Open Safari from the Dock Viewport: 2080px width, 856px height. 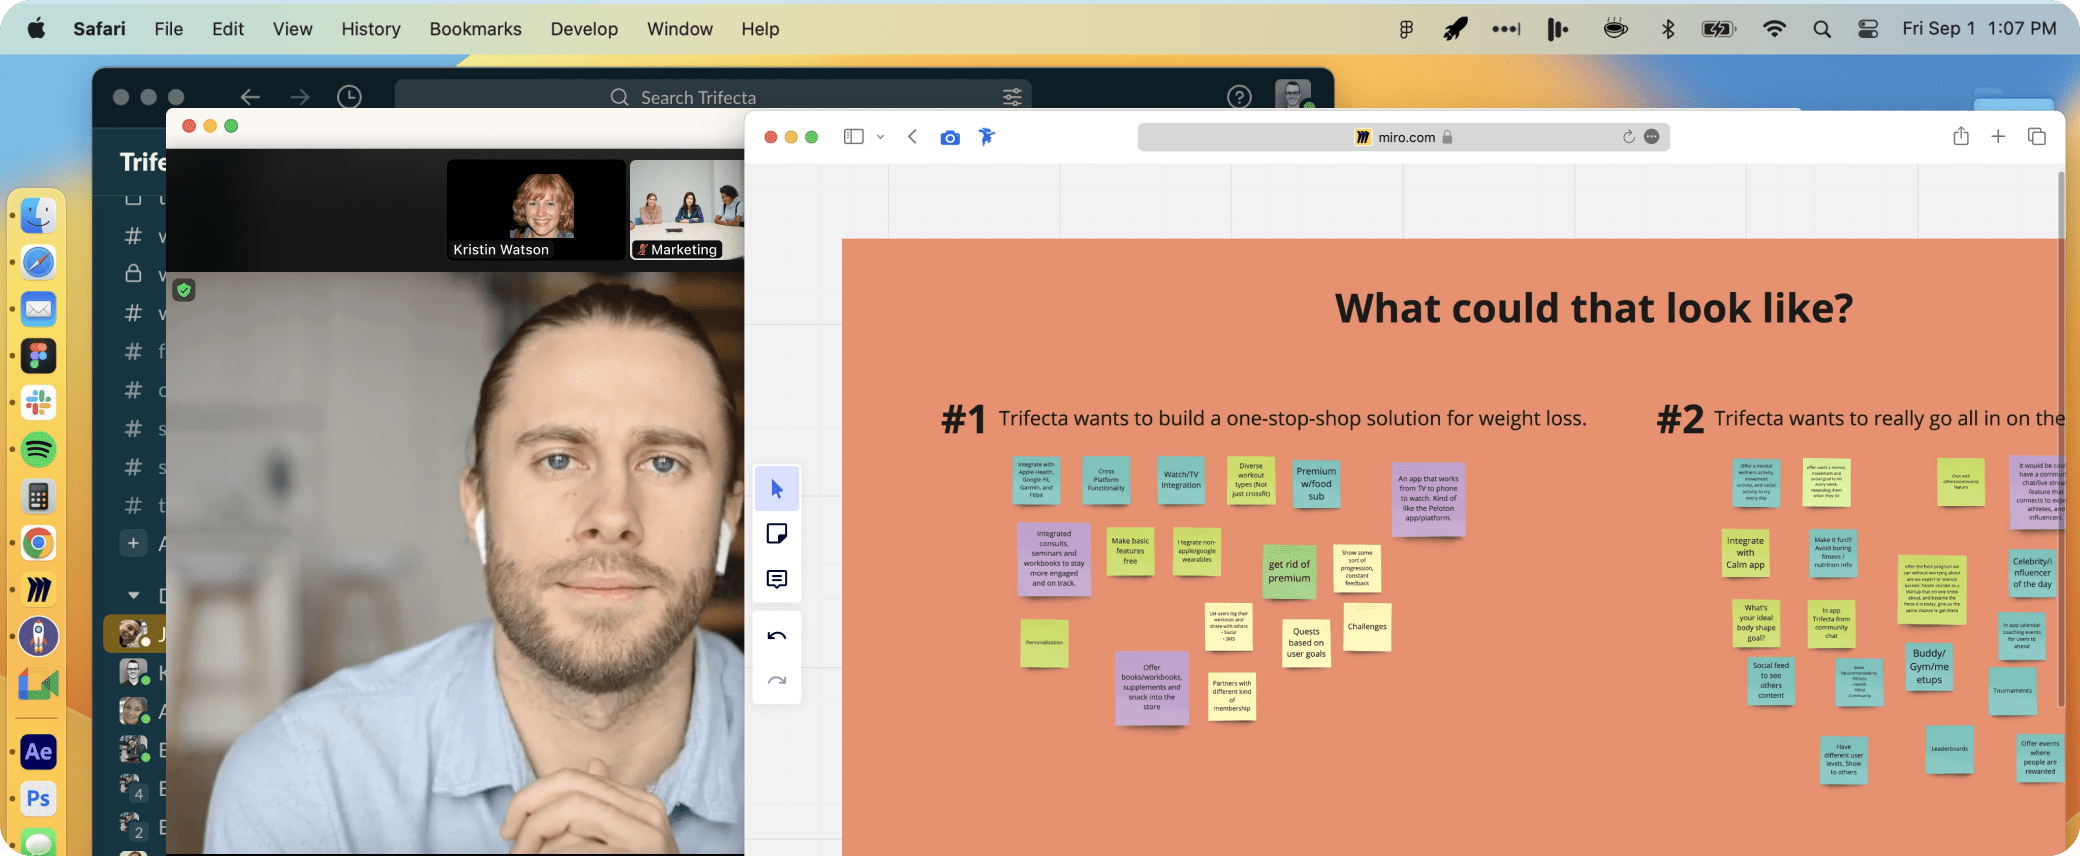pos(38,262)
